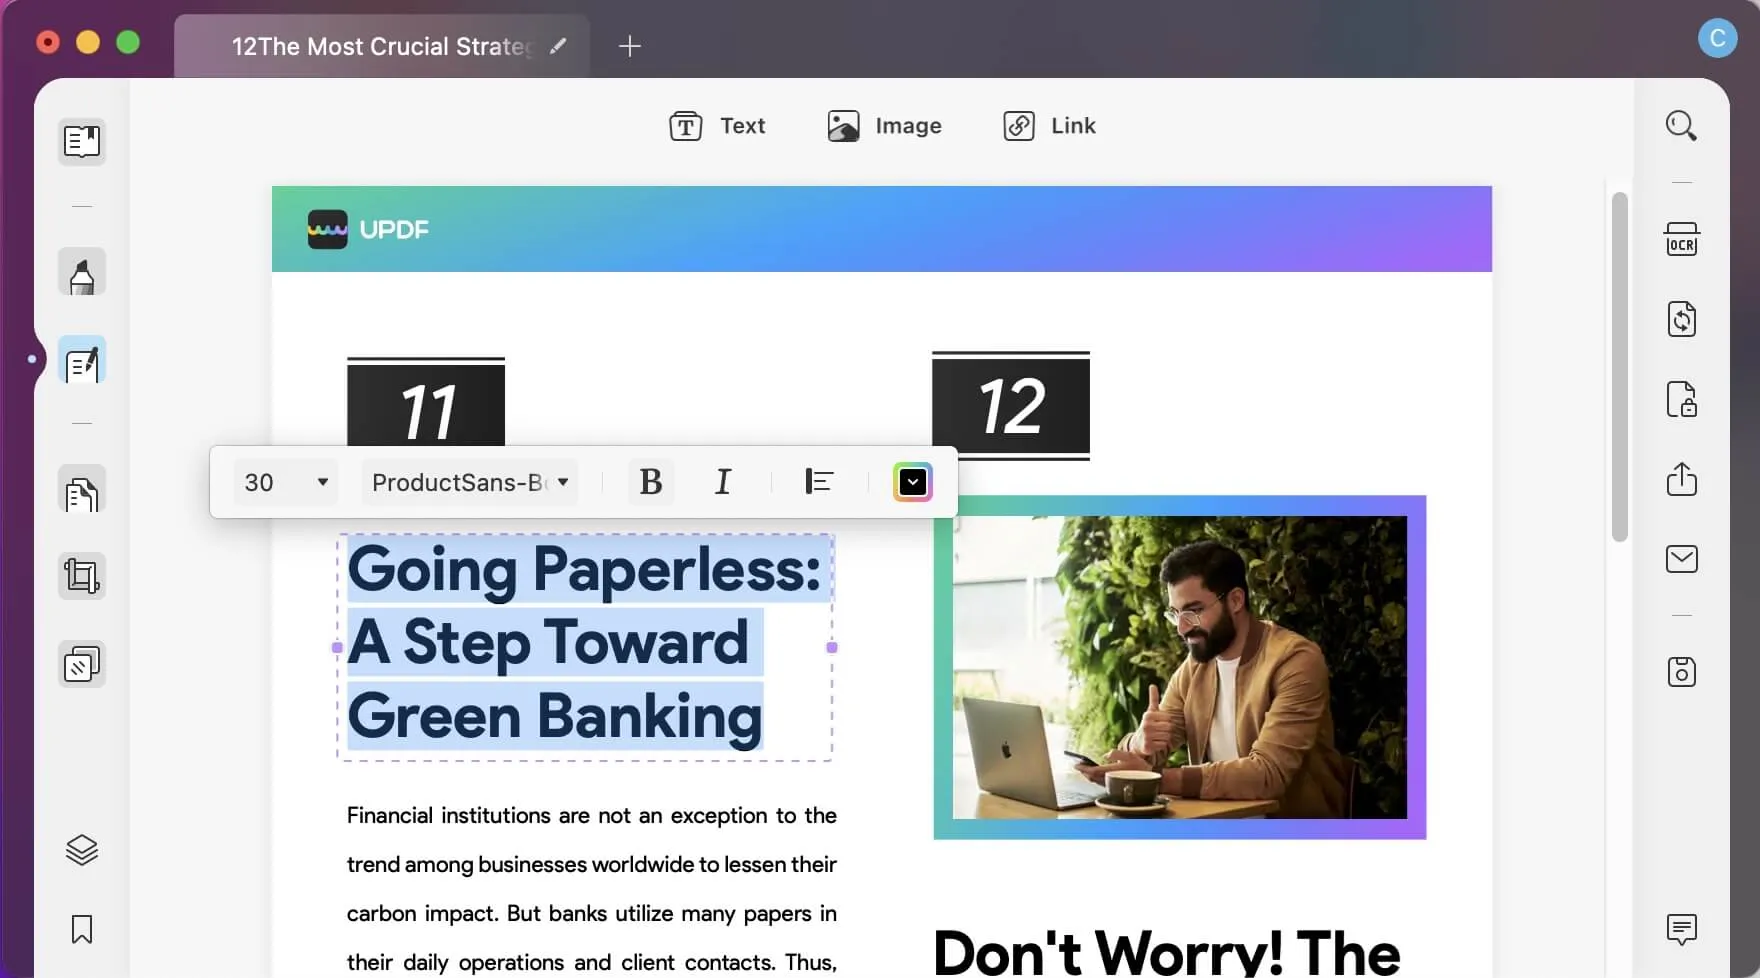Open the text alignment options
Image resolution: width=1760 pixels, height=978 pixels.
(x=819, y=482)
